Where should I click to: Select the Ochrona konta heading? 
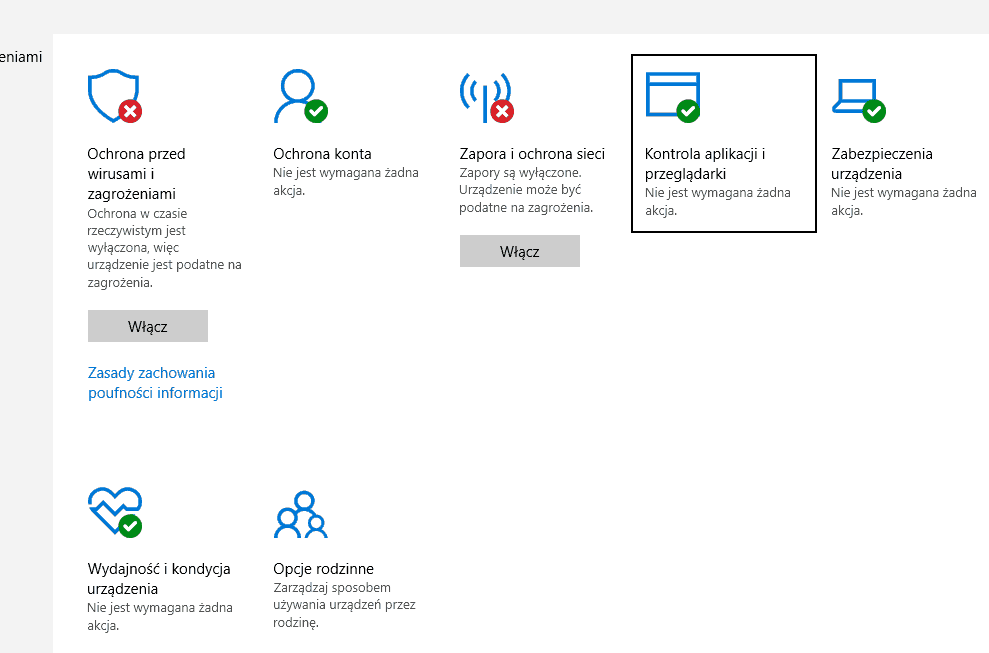coord(322,154)
